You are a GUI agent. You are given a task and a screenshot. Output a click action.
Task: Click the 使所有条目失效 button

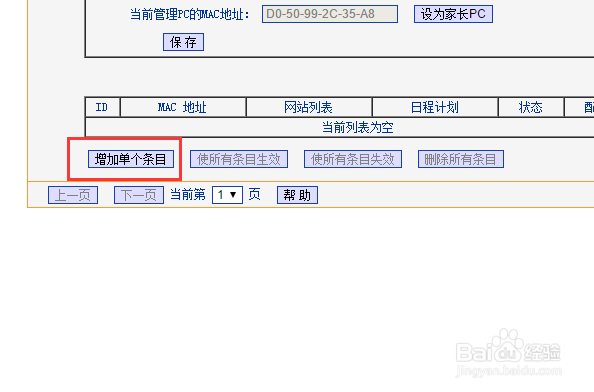tap(353, 159)
